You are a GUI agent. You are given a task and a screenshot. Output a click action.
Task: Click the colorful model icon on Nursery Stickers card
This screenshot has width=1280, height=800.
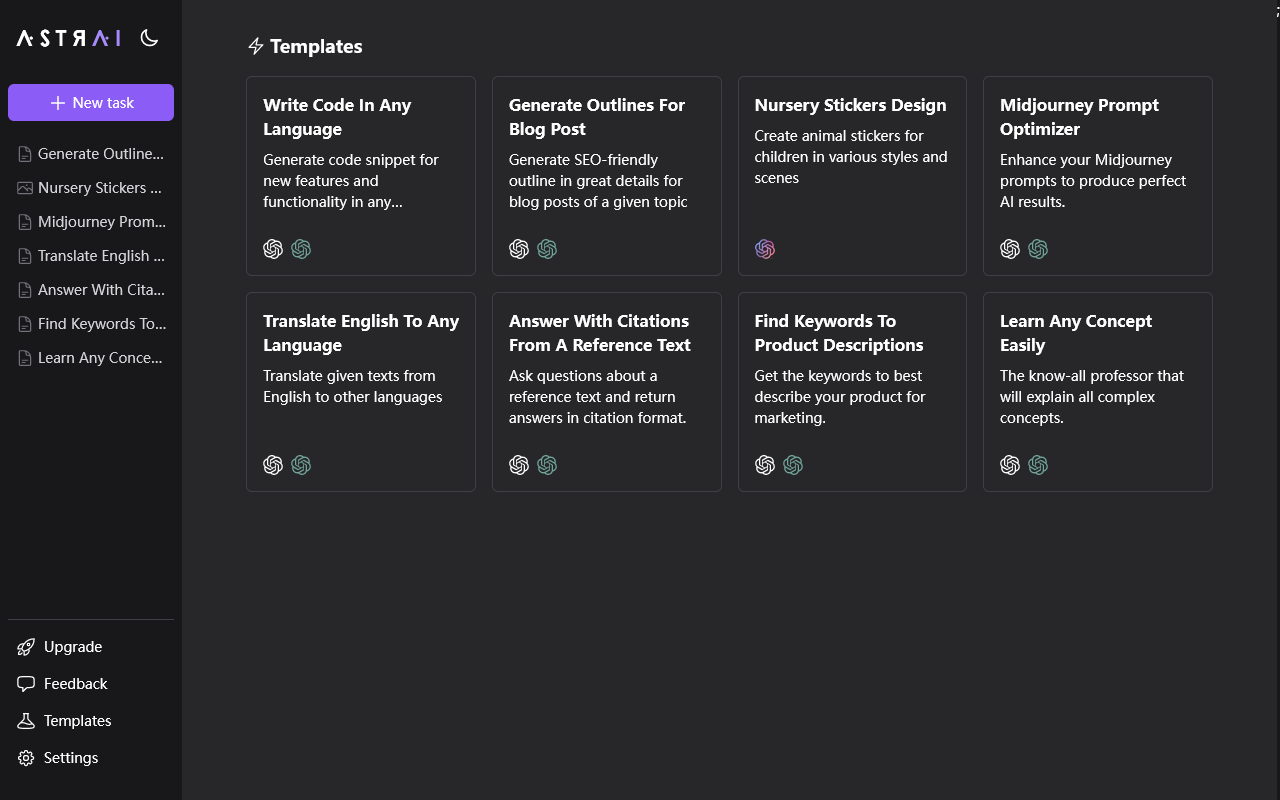click(x=765, y=249)
